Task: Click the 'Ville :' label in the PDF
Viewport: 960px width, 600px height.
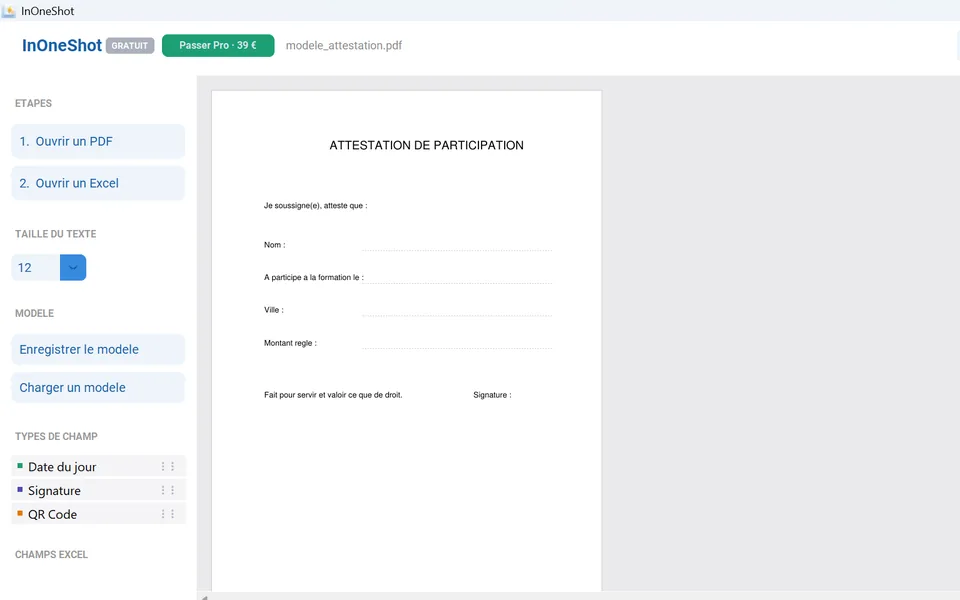Action: pyautogui.click(x=274, y=310)
